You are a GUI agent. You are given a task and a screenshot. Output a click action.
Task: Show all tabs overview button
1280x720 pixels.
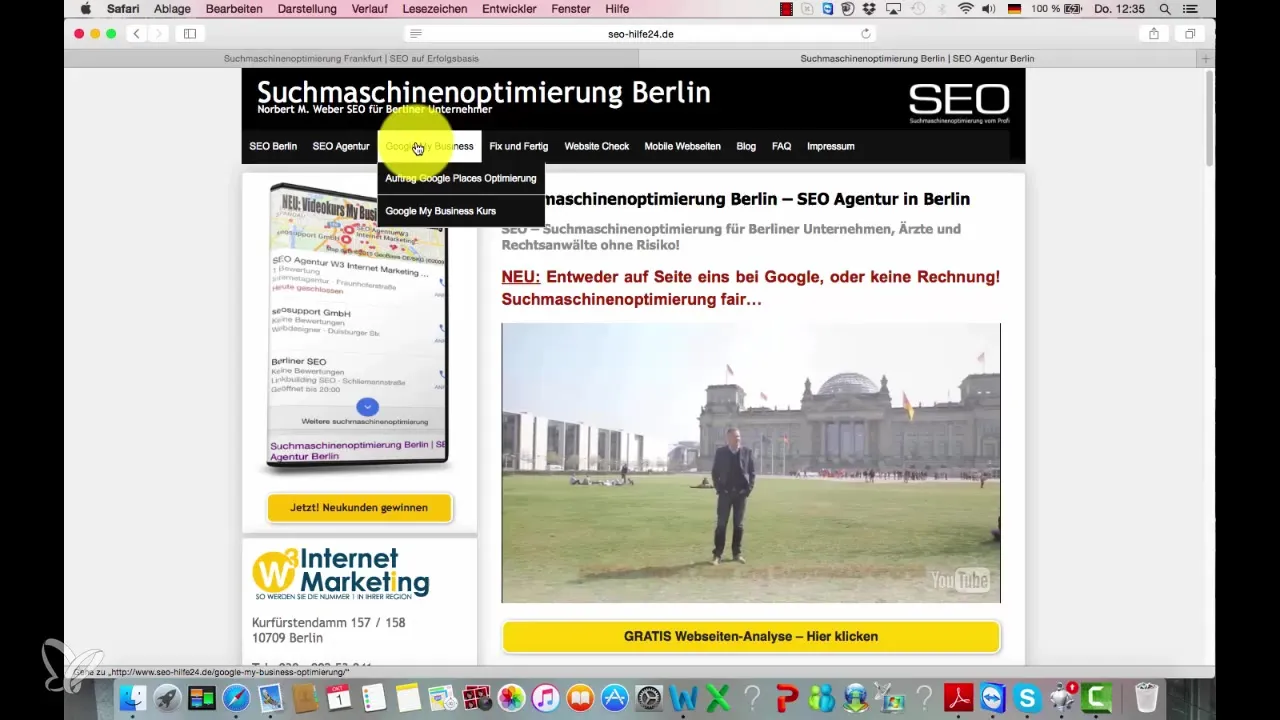coord(1190,33)
